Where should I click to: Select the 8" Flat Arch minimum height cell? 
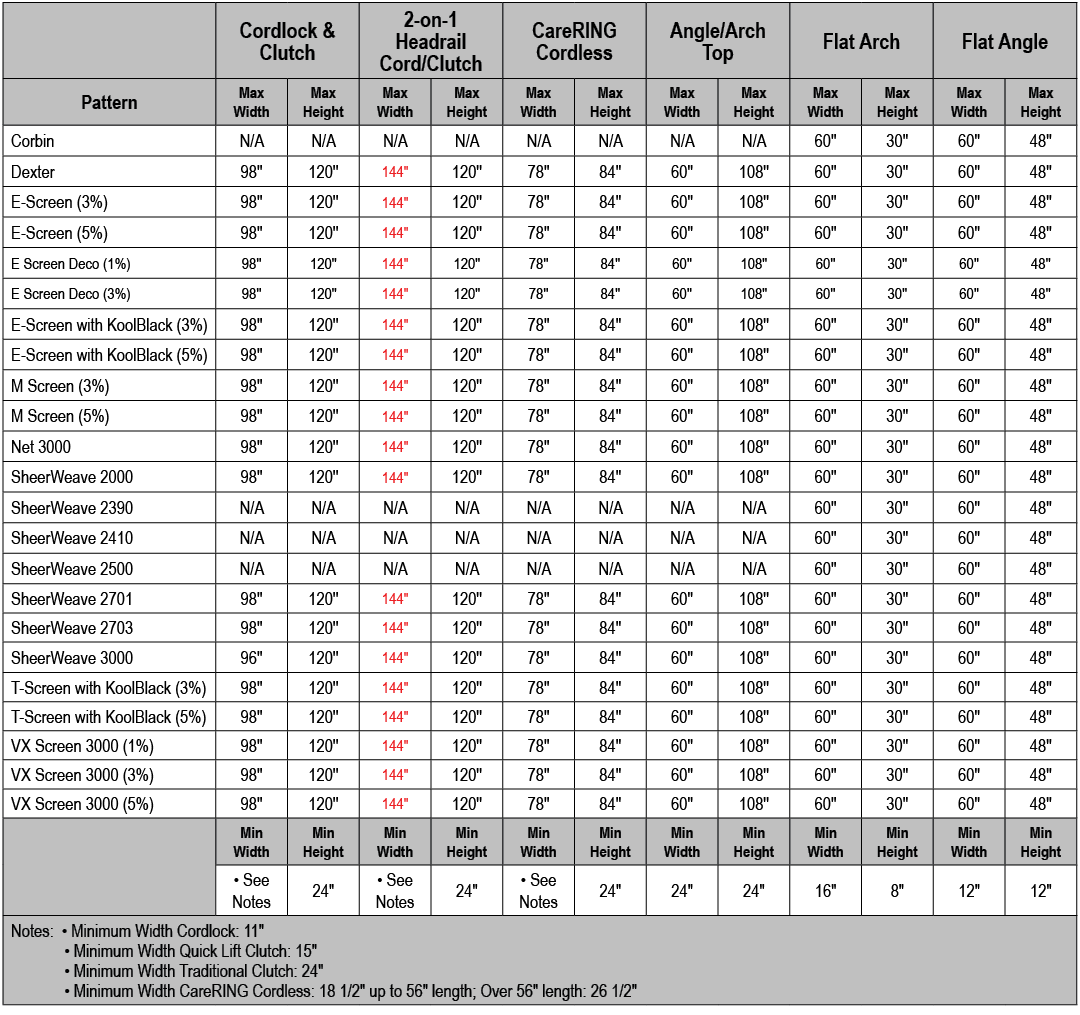(897, 891)
